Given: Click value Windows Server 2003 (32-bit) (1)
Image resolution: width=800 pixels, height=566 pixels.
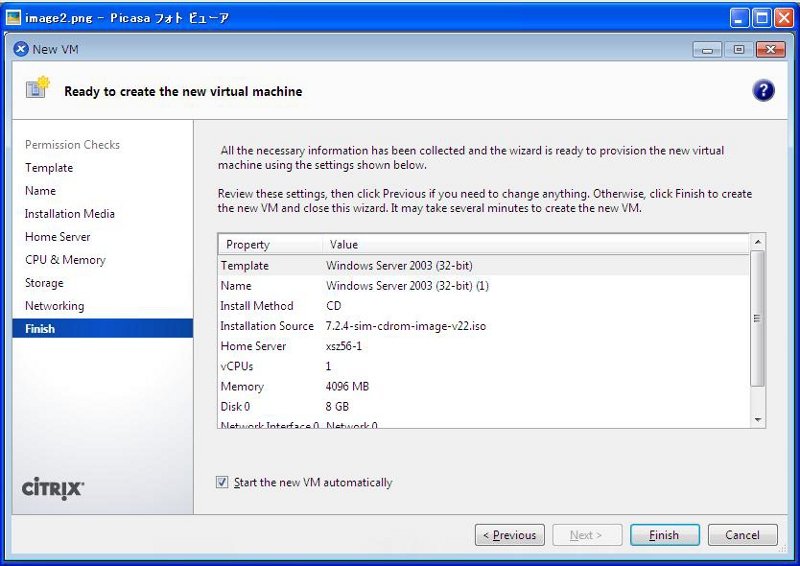Looking at the screenshot, I should [407, 285].
